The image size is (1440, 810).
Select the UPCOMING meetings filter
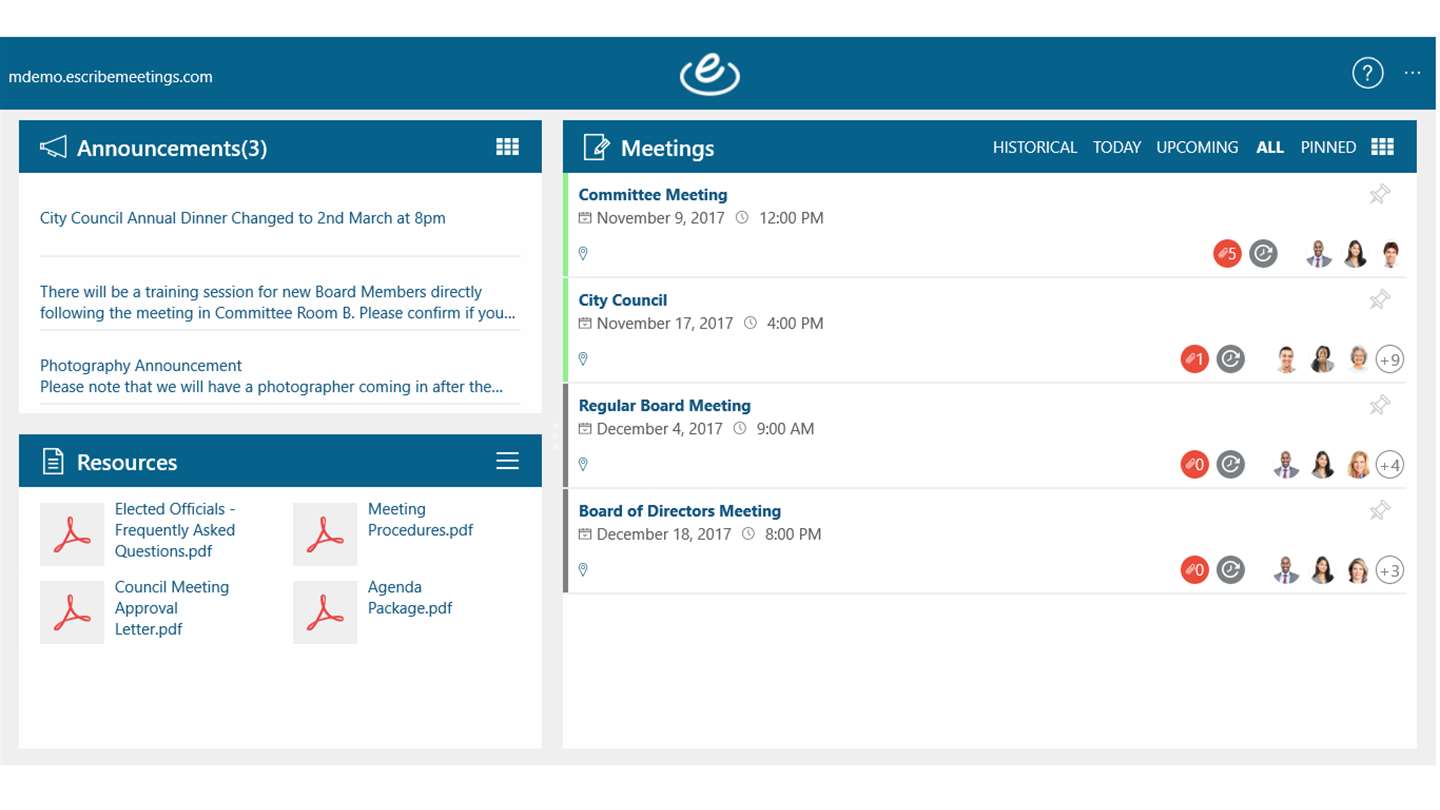tap(1197, 147)
